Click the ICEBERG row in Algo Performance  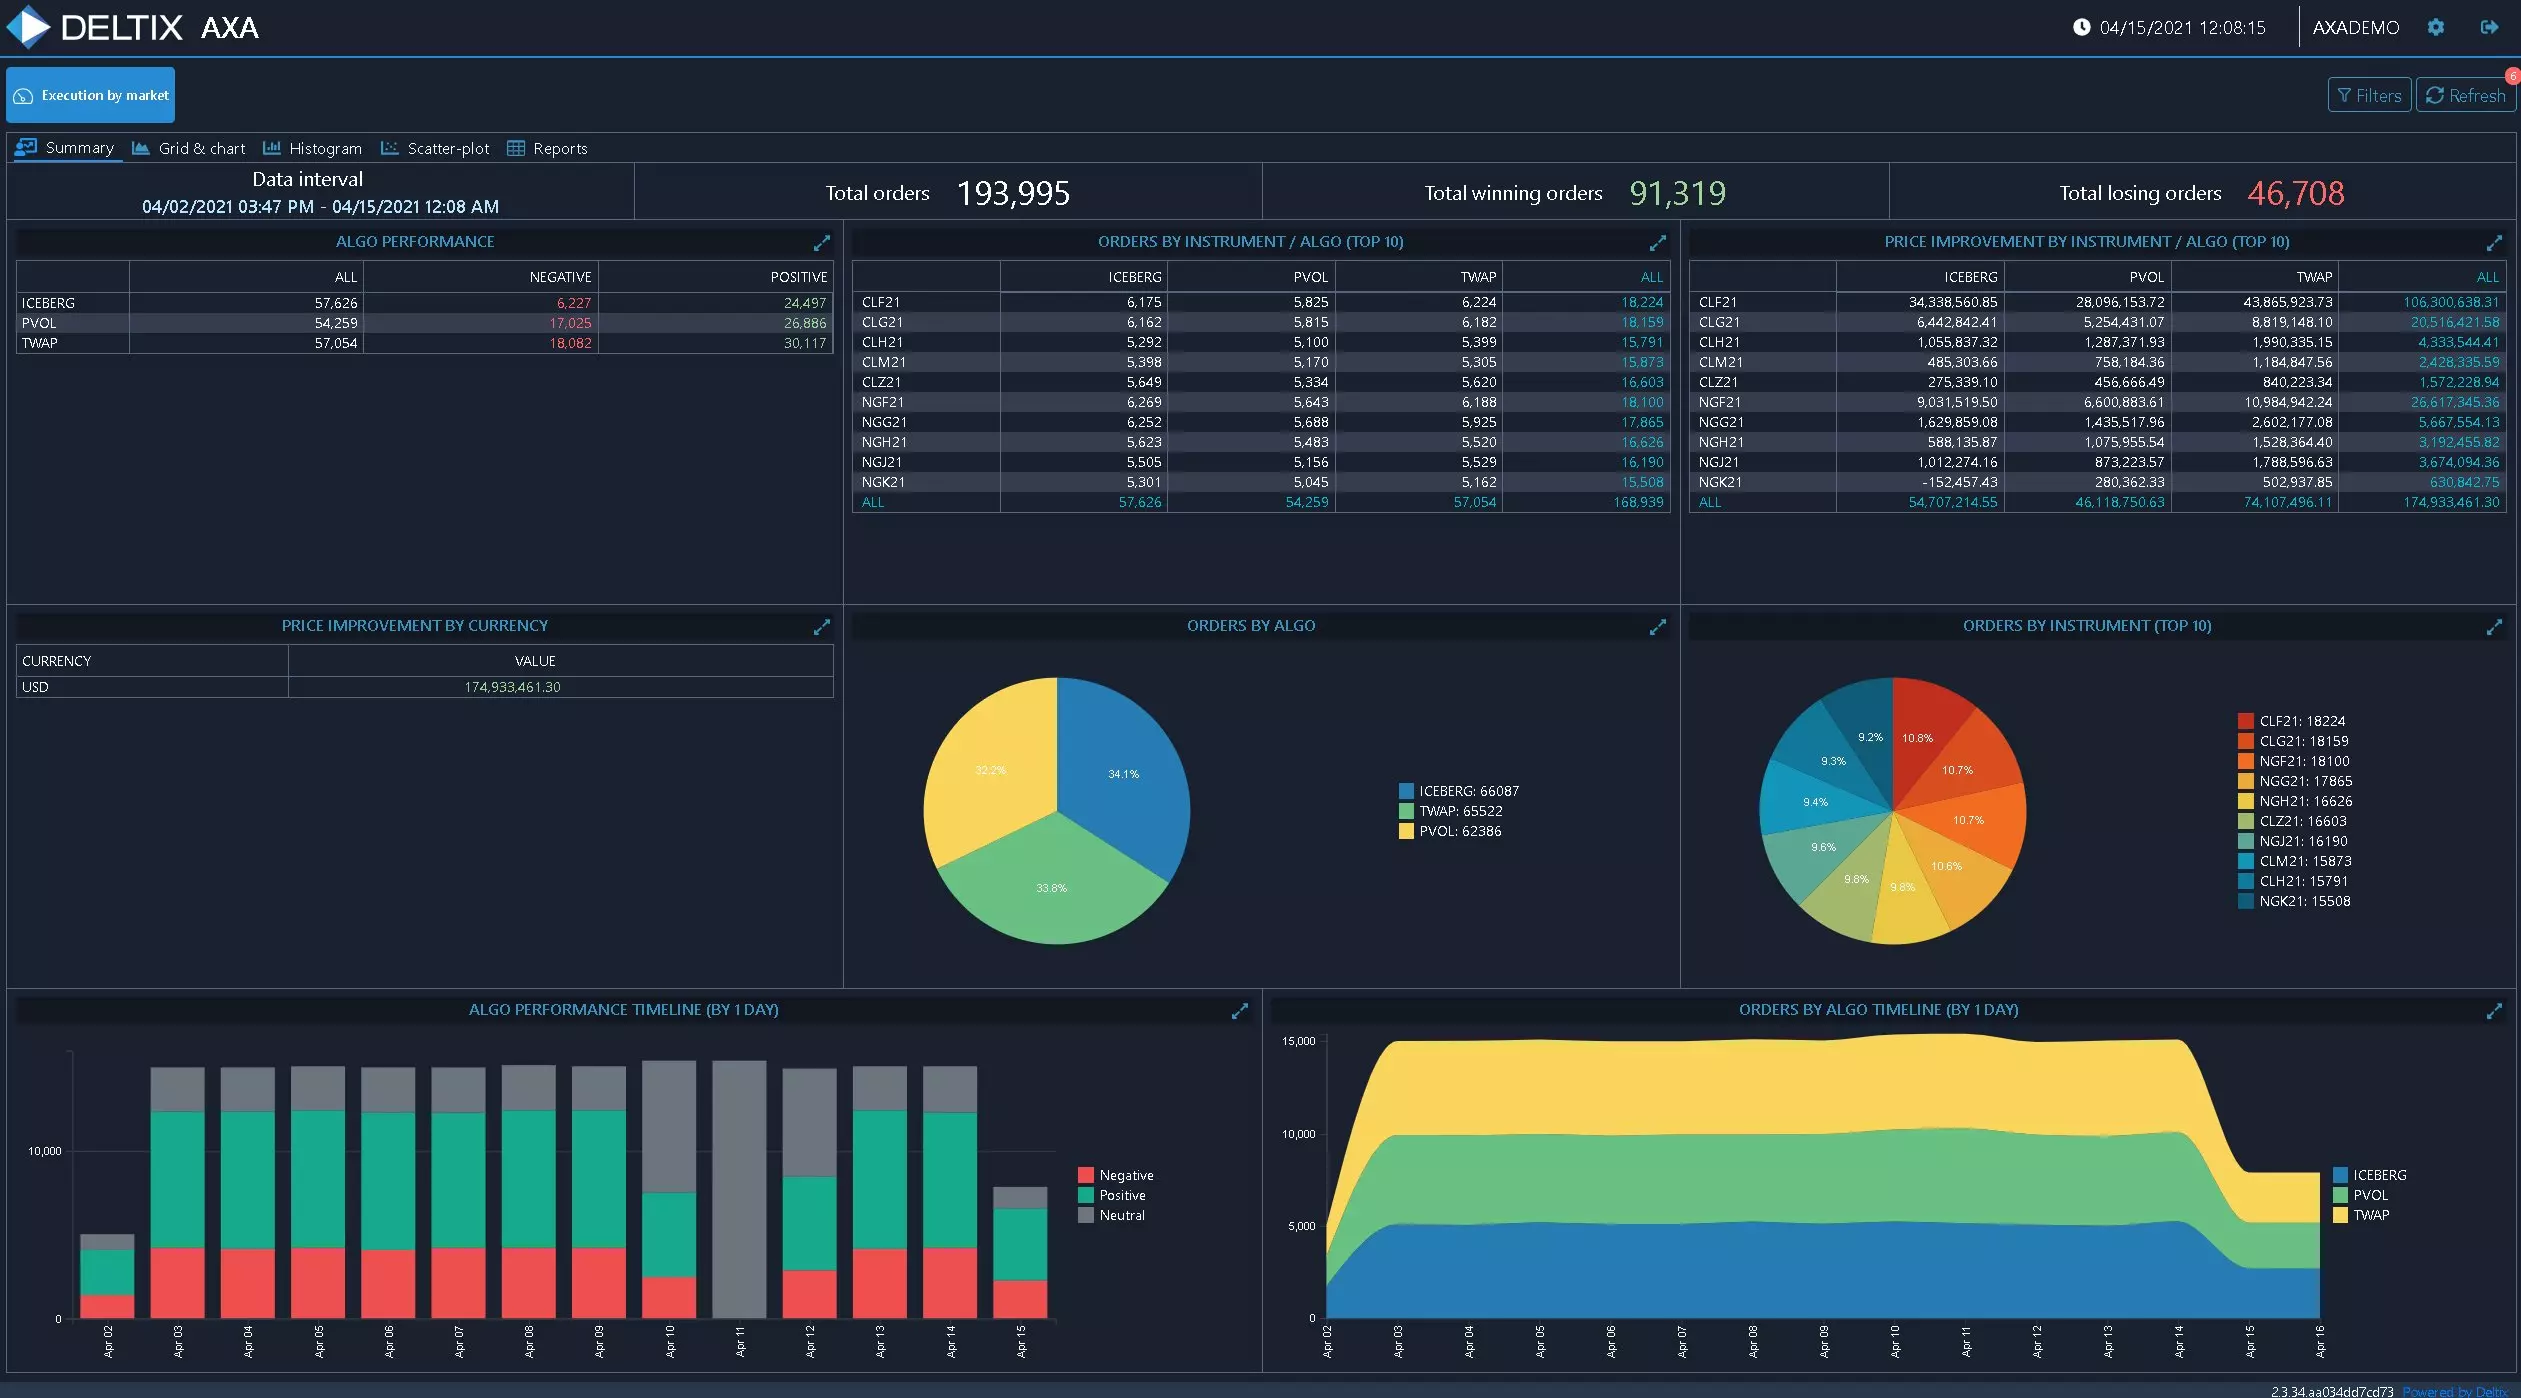[424, 303]
